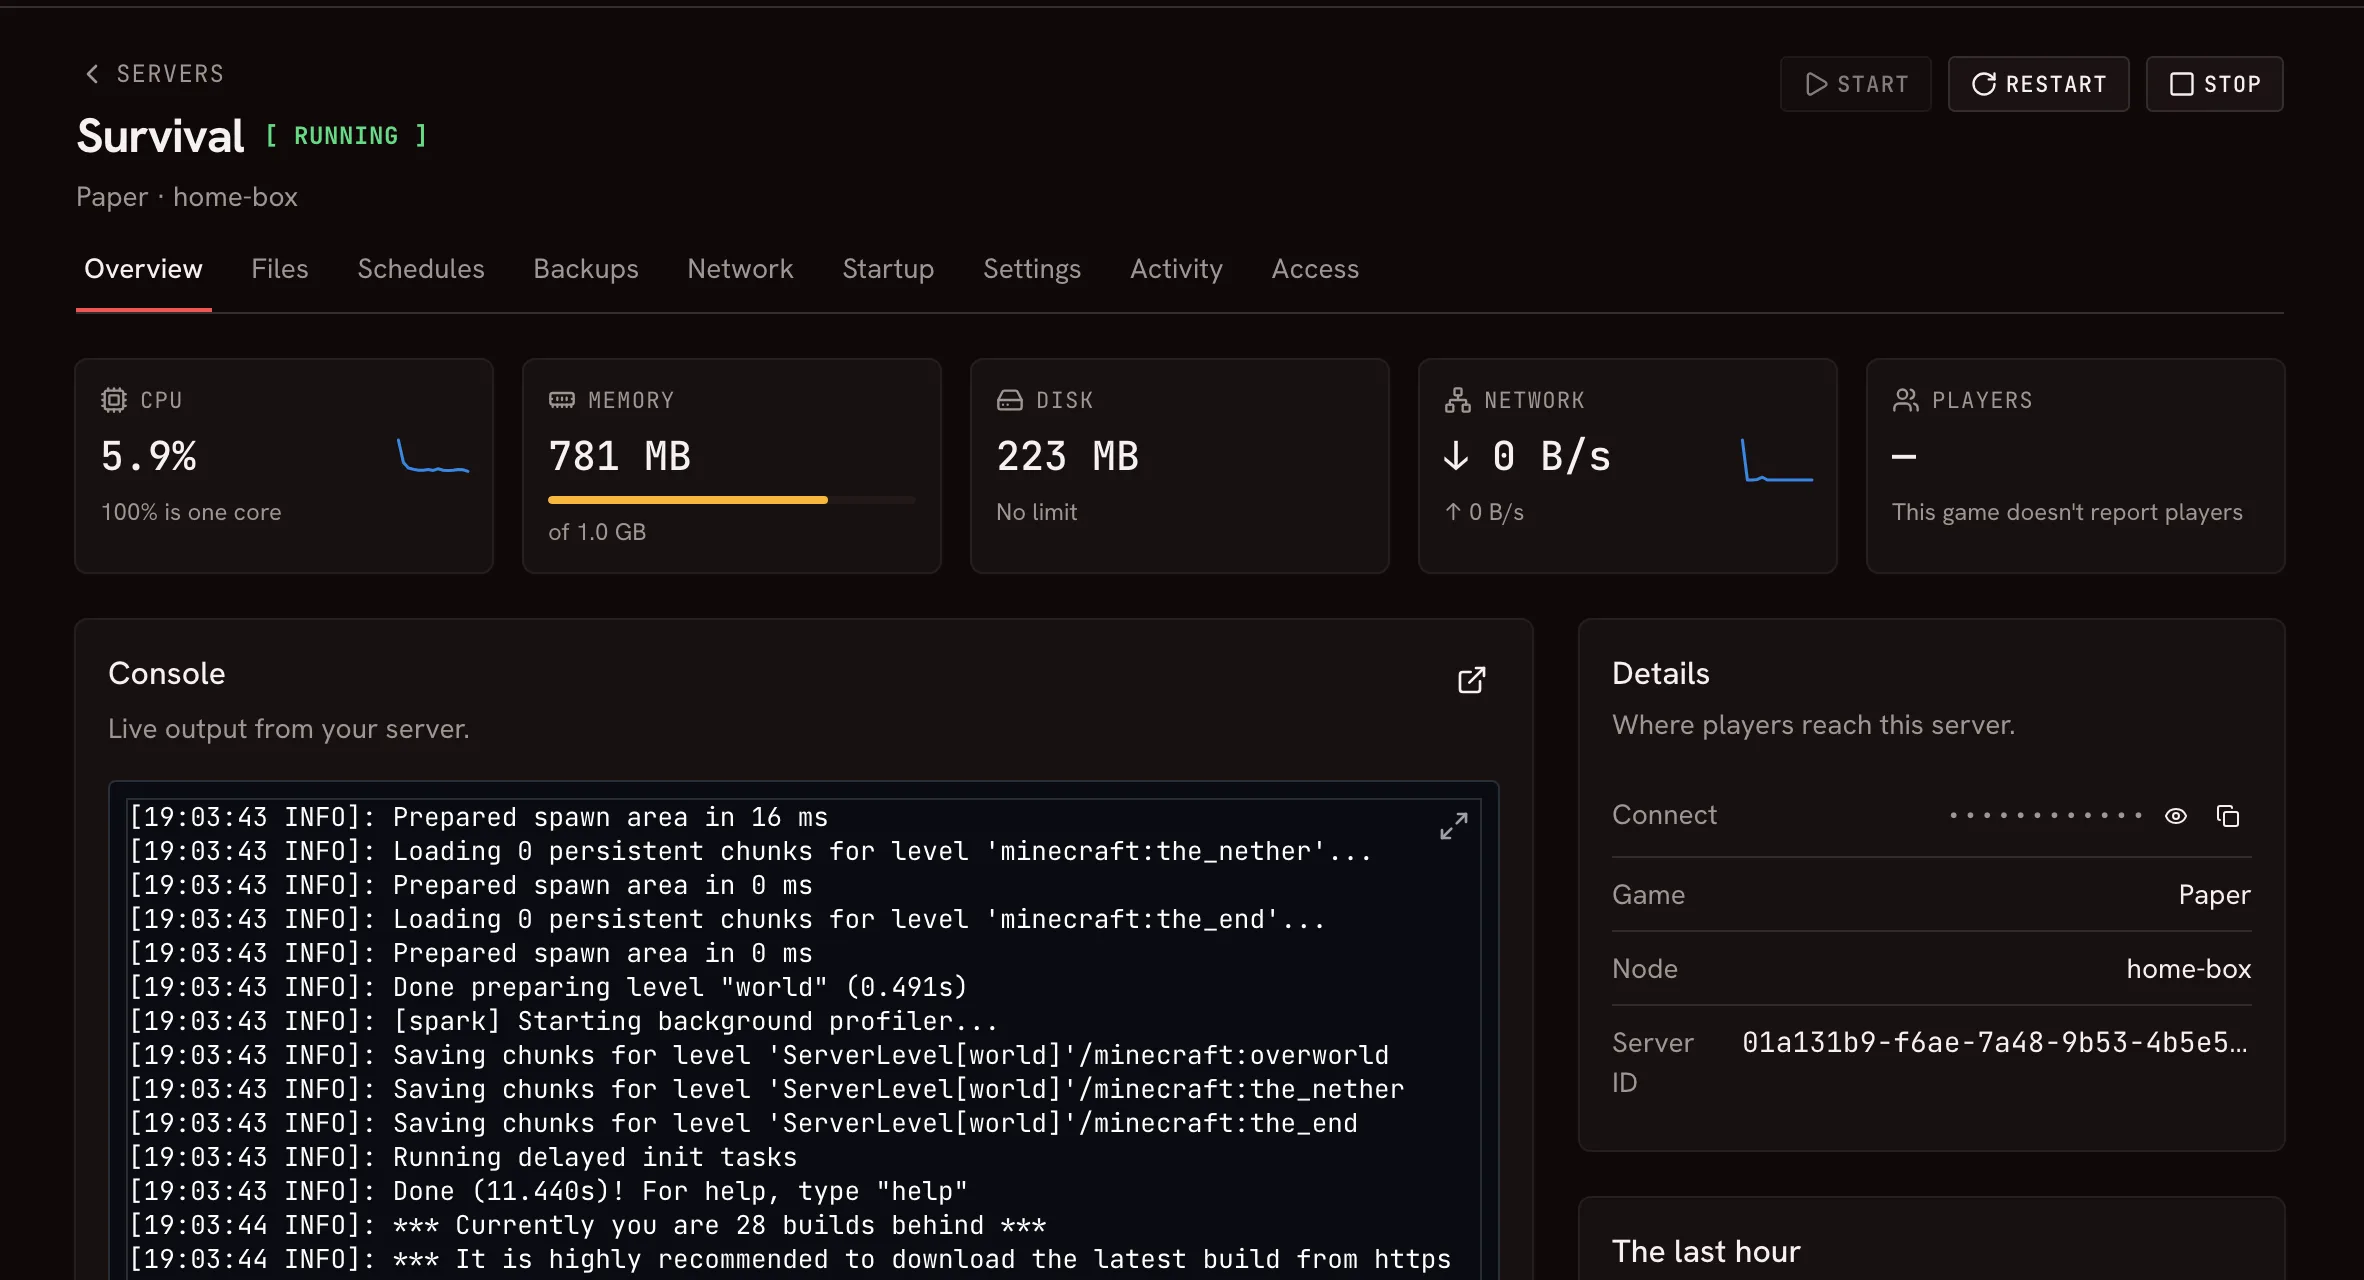Click the Memory card icon
Image resolution: width=2364 pixels, height=1280 pixels.
click(562, 400)
